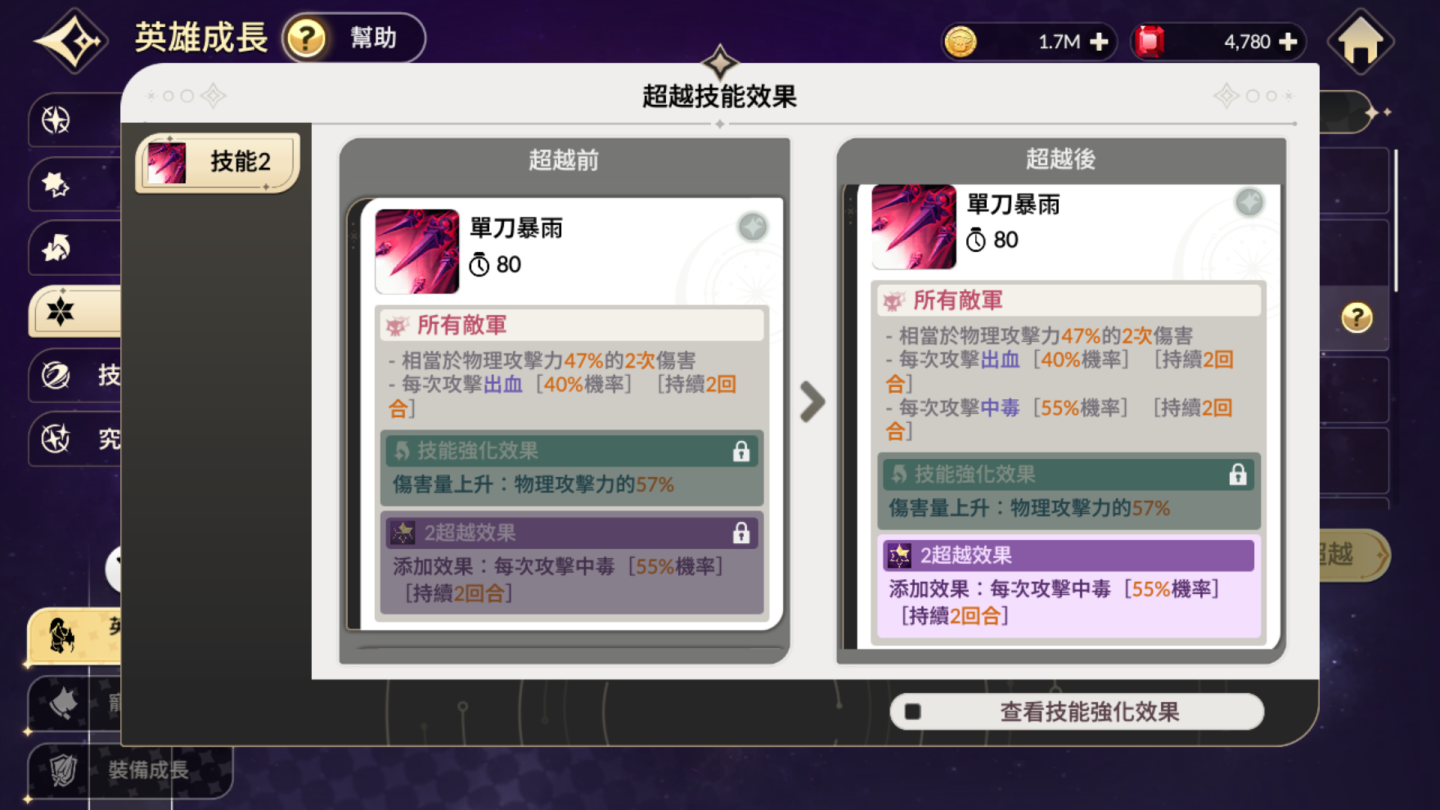Click the small question mark on right edge
1440x810 pixels.
click(1357, 318)
